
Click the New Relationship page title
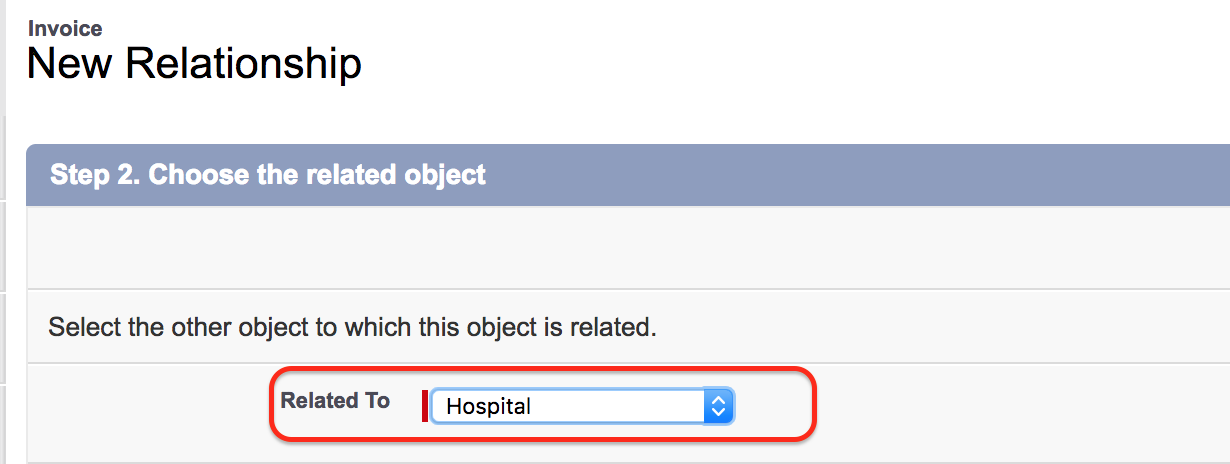click(194, 64)
